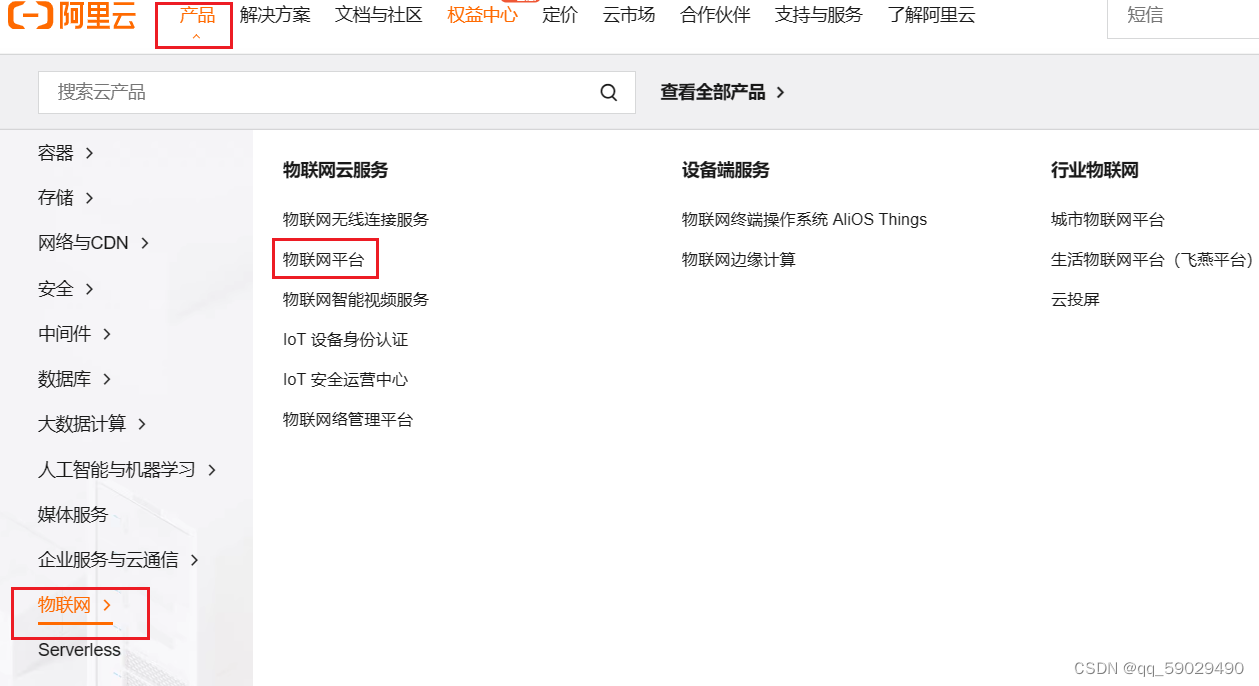The width and height of the screenshot is (1259, 686).
Task: Select the Serverless category
Action: 79,650
